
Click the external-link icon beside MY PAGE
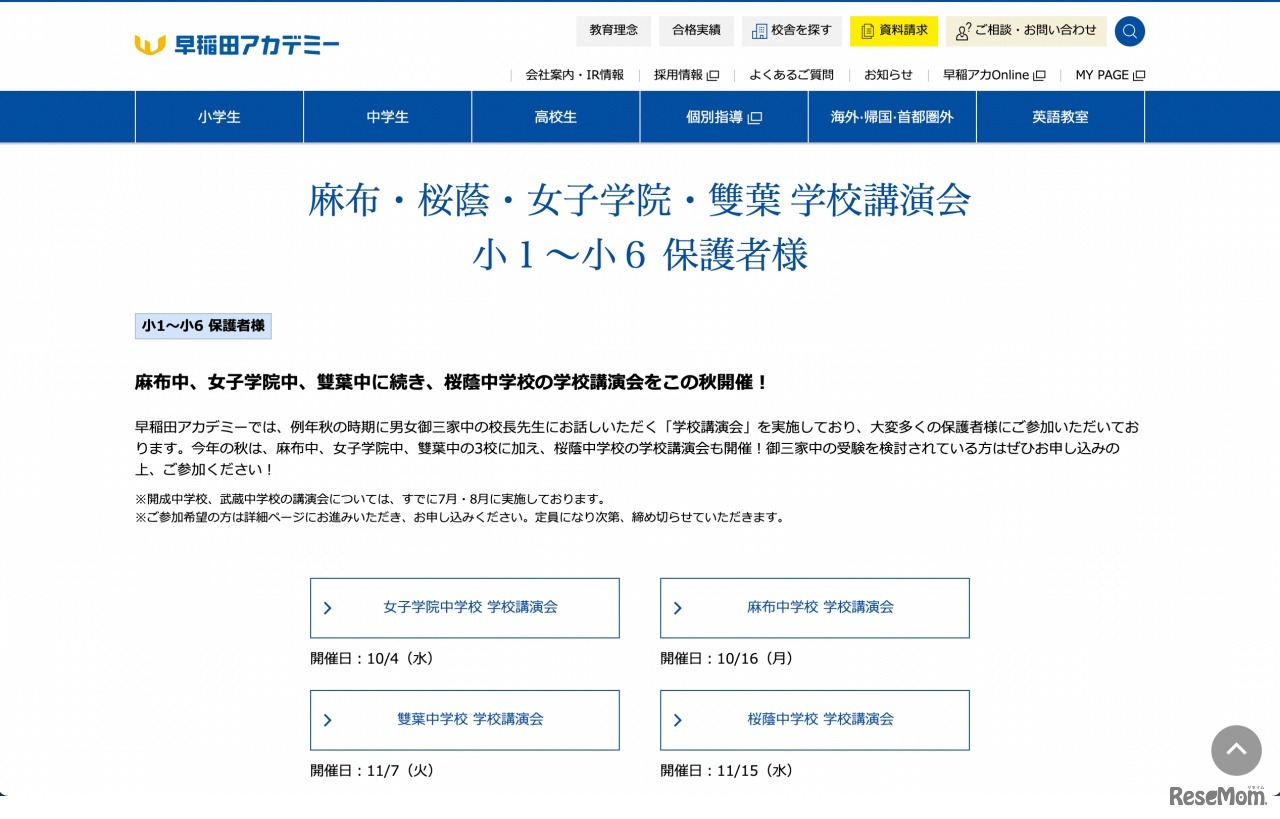coord(1139,74)
